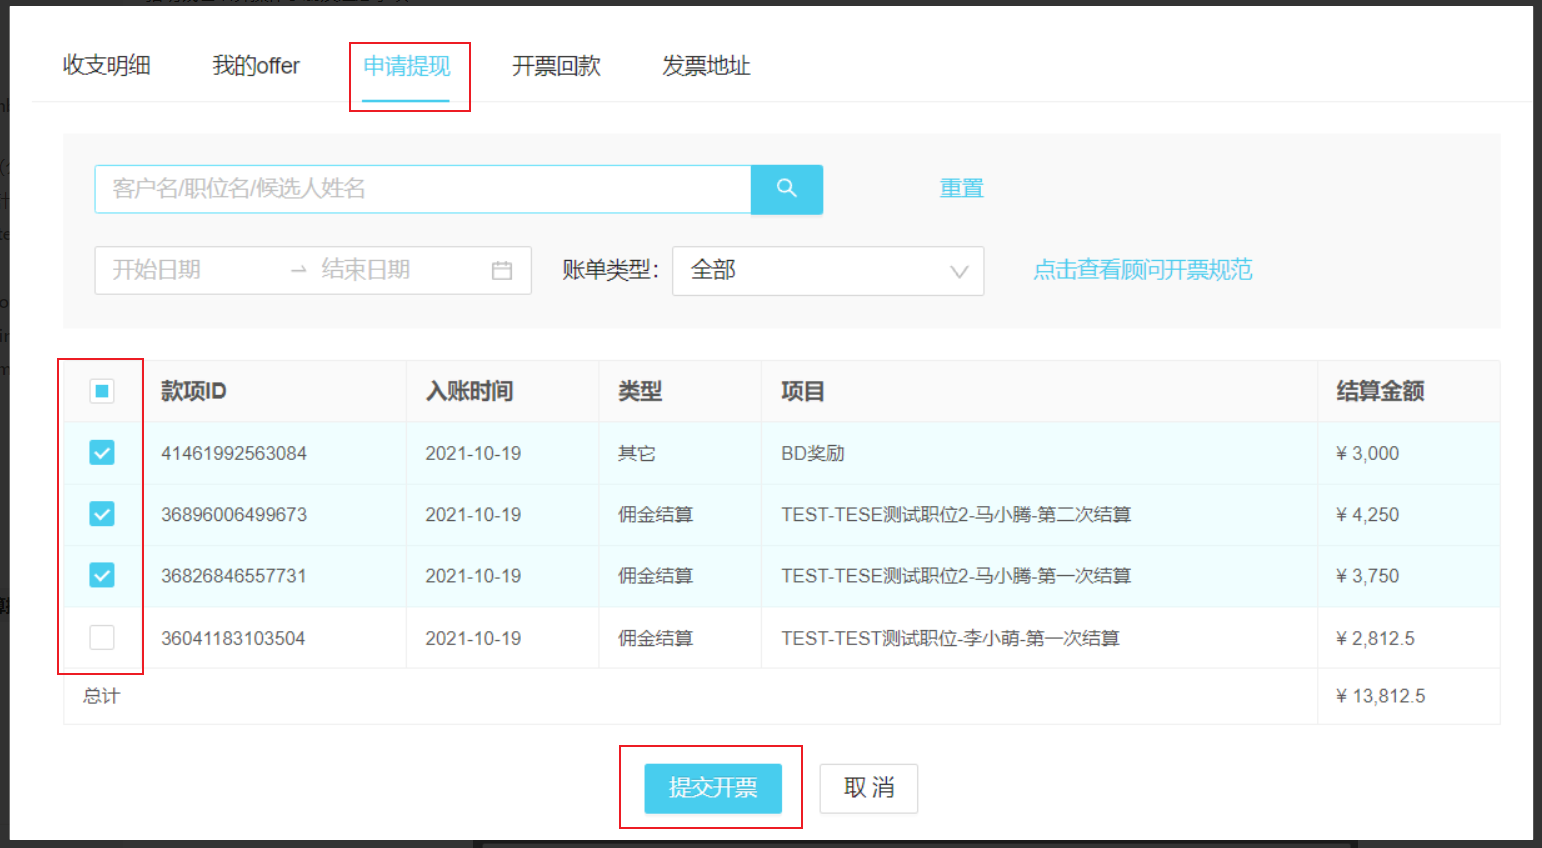Open the calendar icon in date range
Viewport: 1542px width, 848px height.
pos(502,270)
